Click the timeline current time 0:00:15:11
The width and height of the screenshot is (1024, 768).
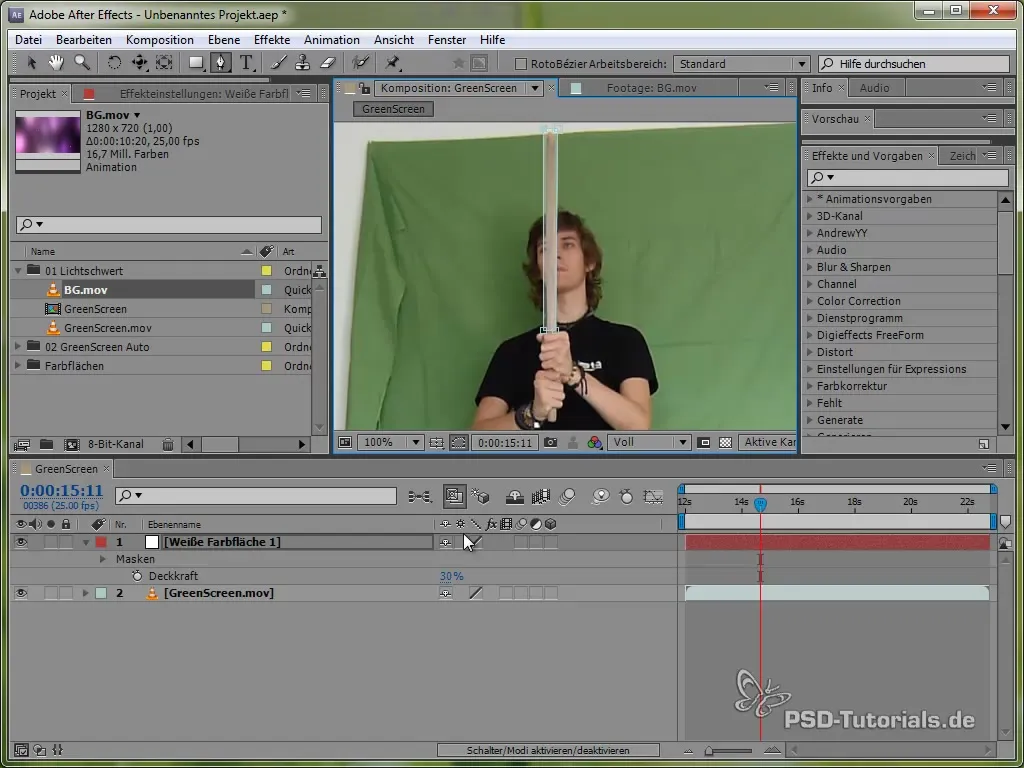point(61,490)
